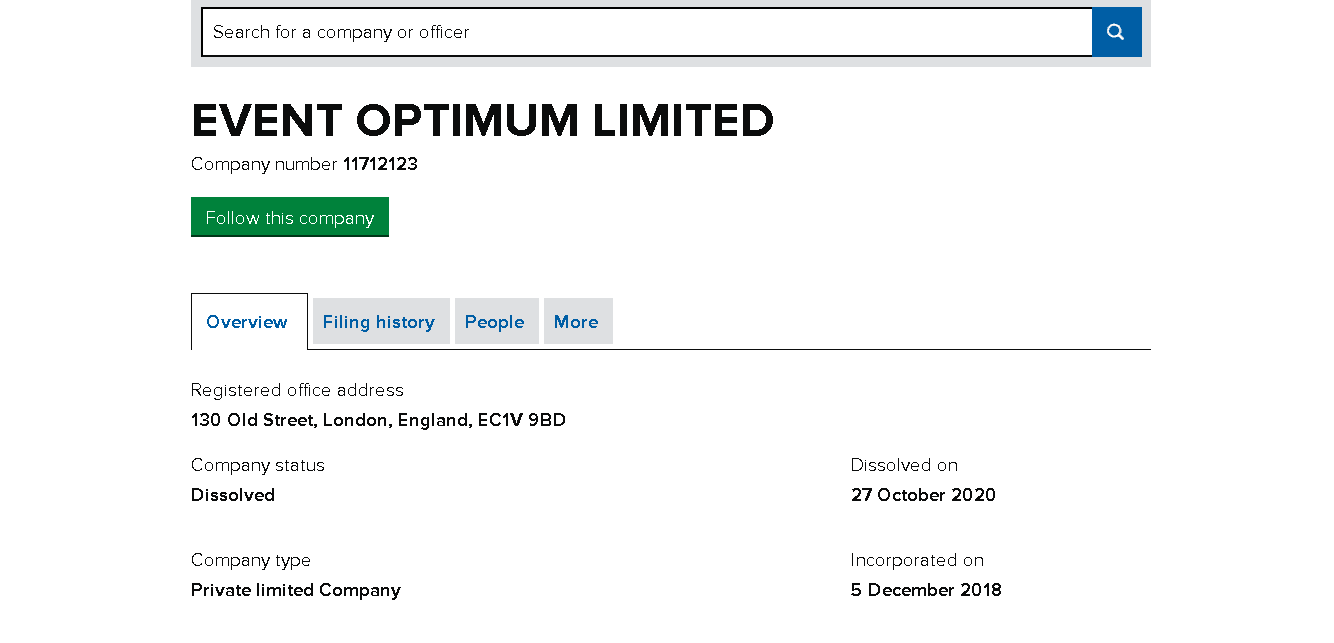Click the 130 Old Street address text
The height and width of the screenshot is (643, 1334).
pyautogui.click(x=378, y=420)
